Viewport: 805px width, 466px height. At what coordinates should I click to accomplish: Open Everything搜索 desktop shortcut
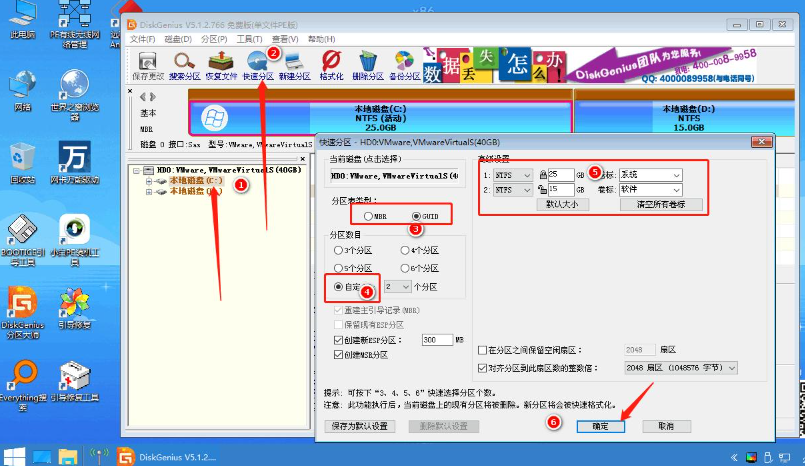23,386
